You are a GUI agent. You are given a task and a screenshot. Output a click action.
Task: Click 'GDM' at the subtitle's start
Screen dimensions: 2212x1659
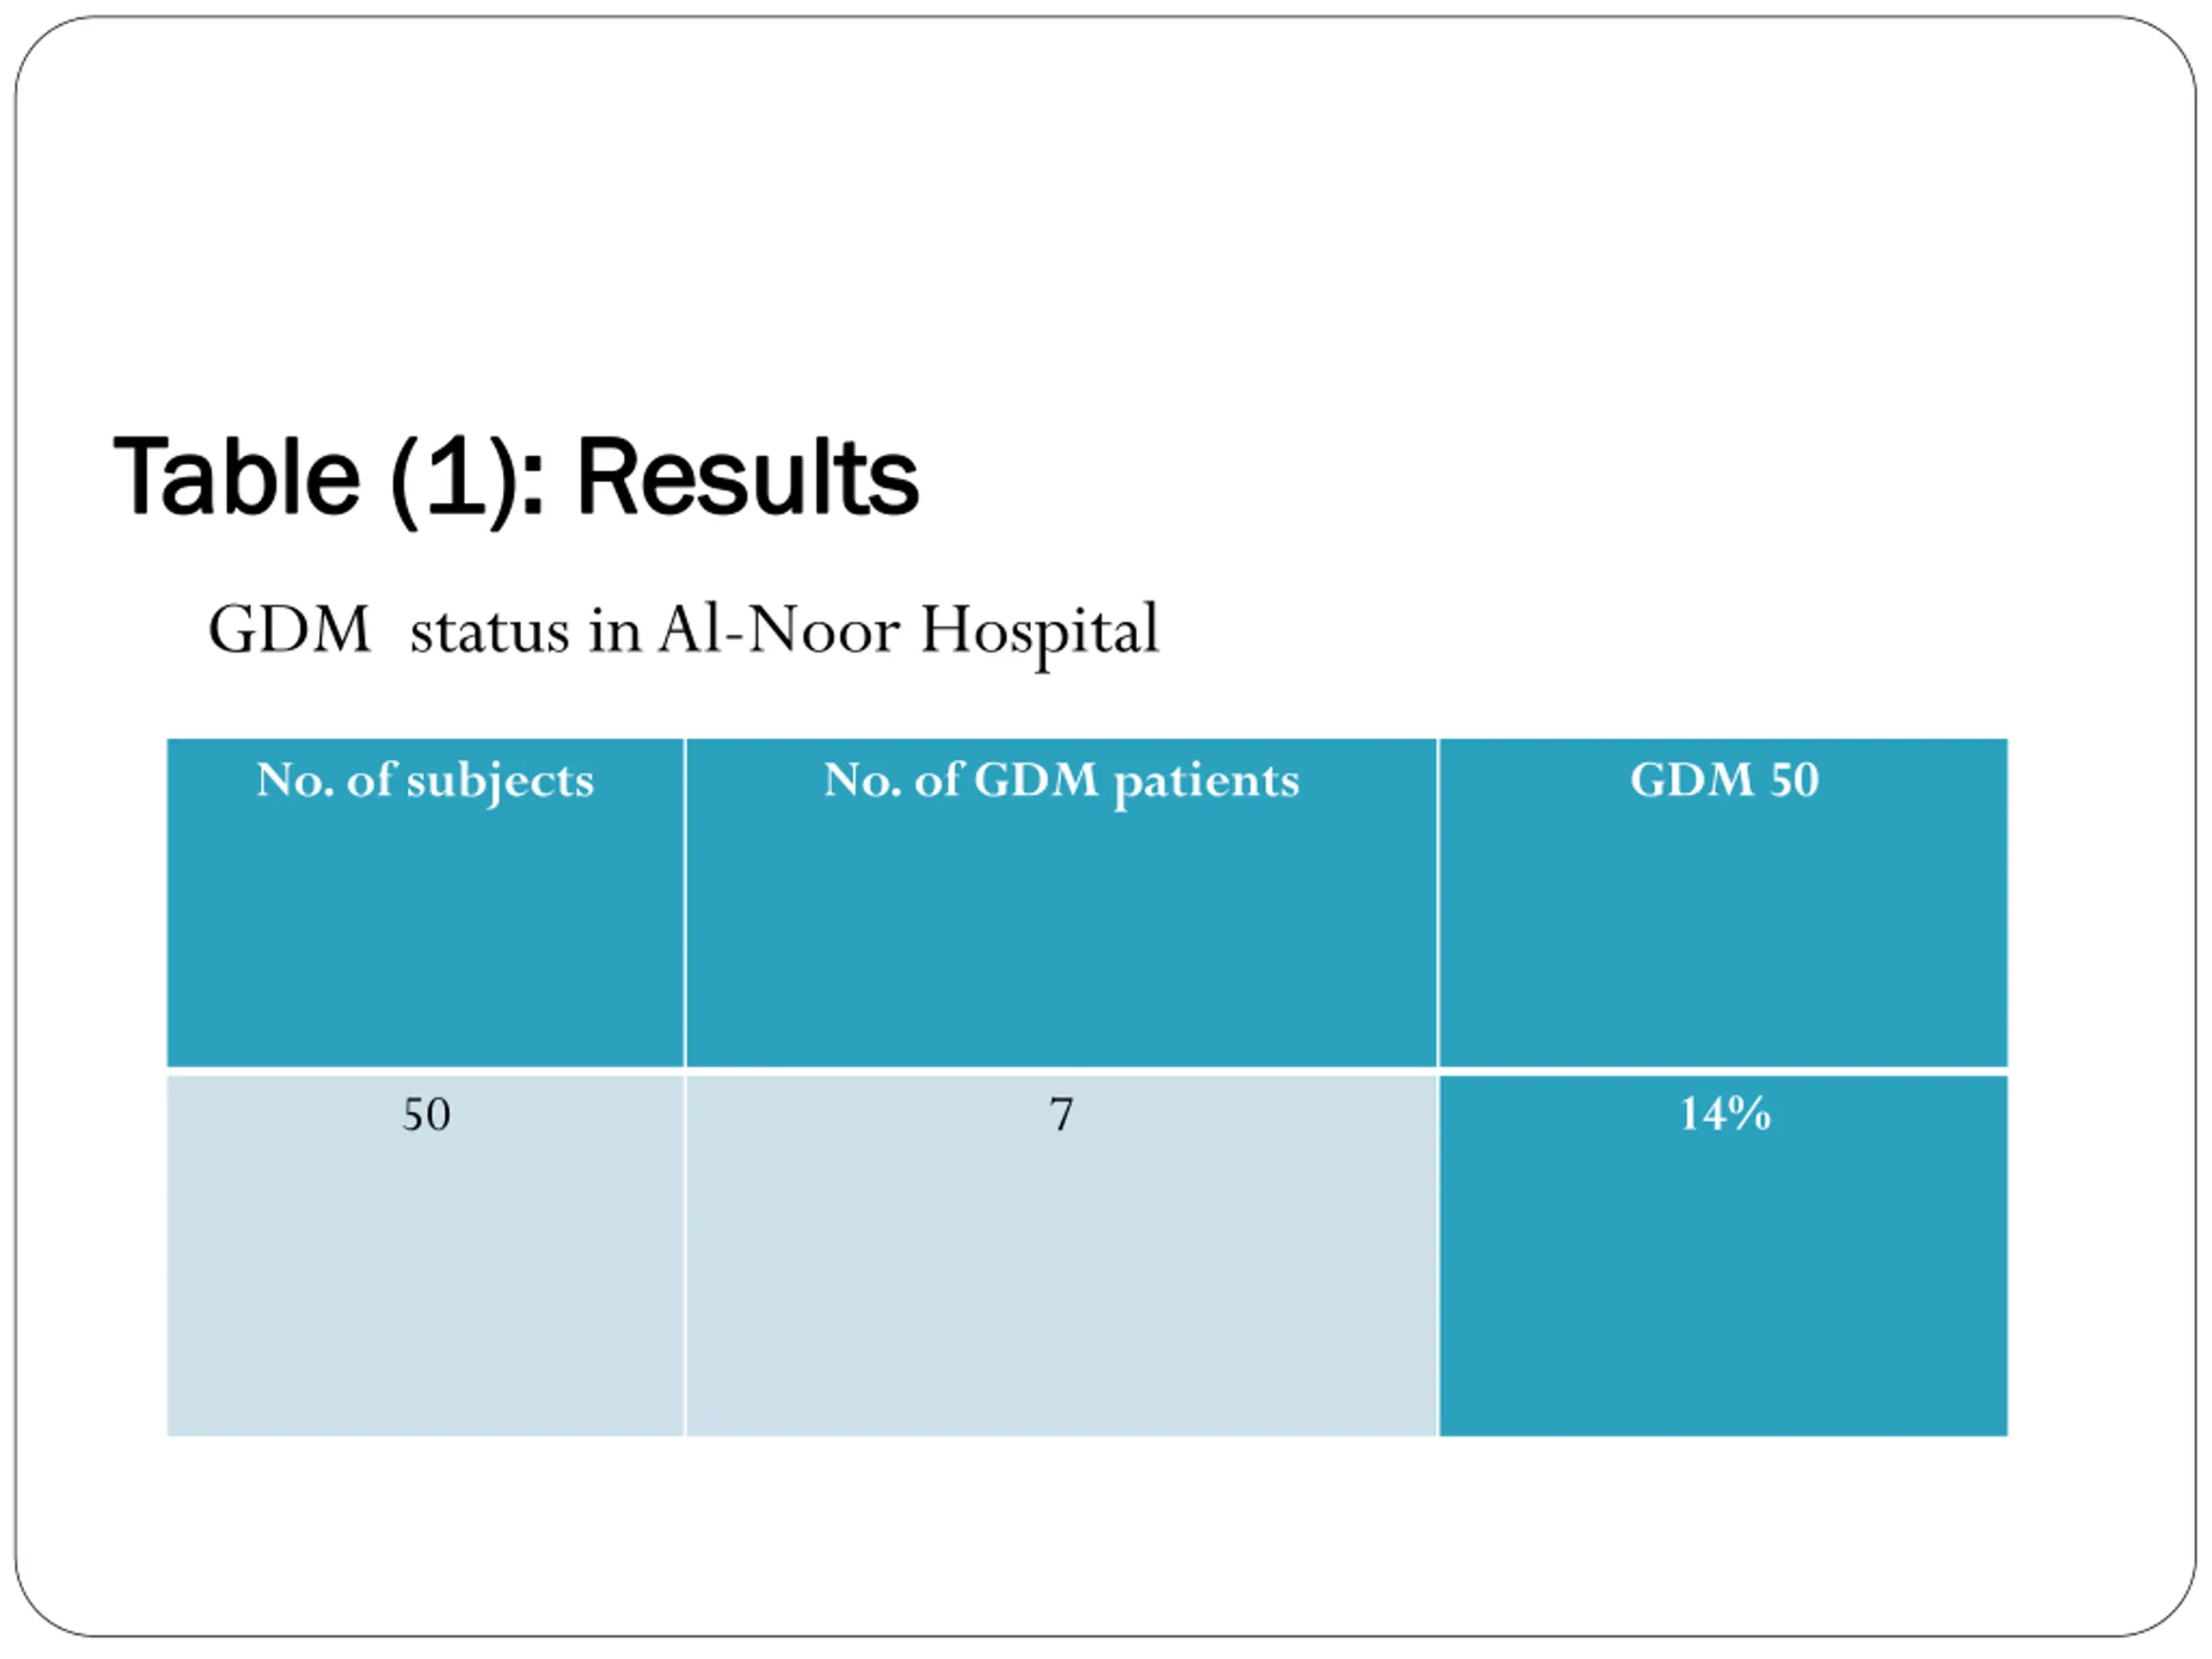pos(289,630)
